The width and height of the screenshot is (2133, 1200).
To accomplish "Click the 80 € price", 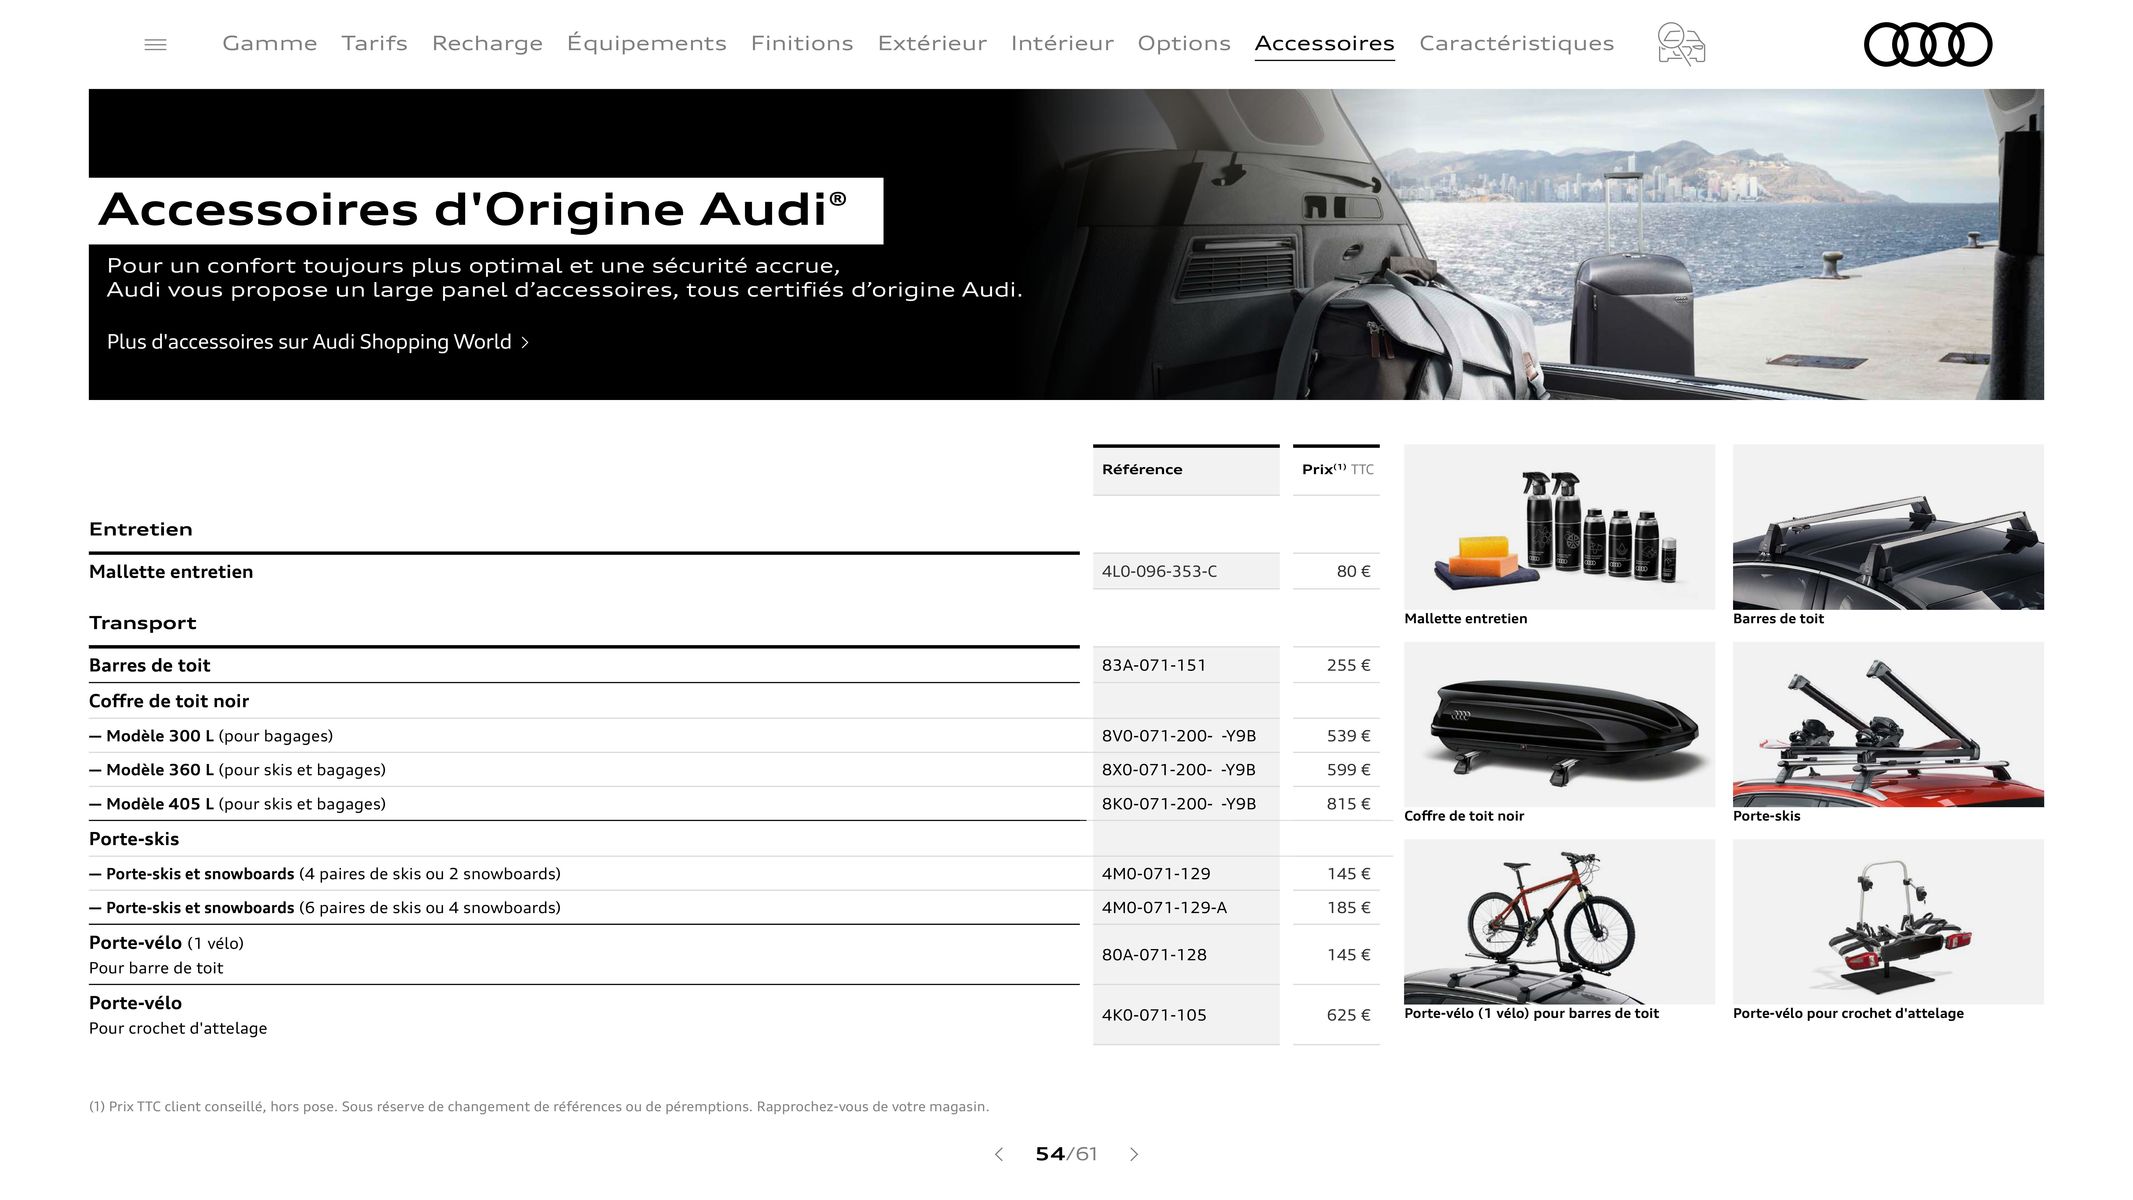I will (x=1353, y=572).
